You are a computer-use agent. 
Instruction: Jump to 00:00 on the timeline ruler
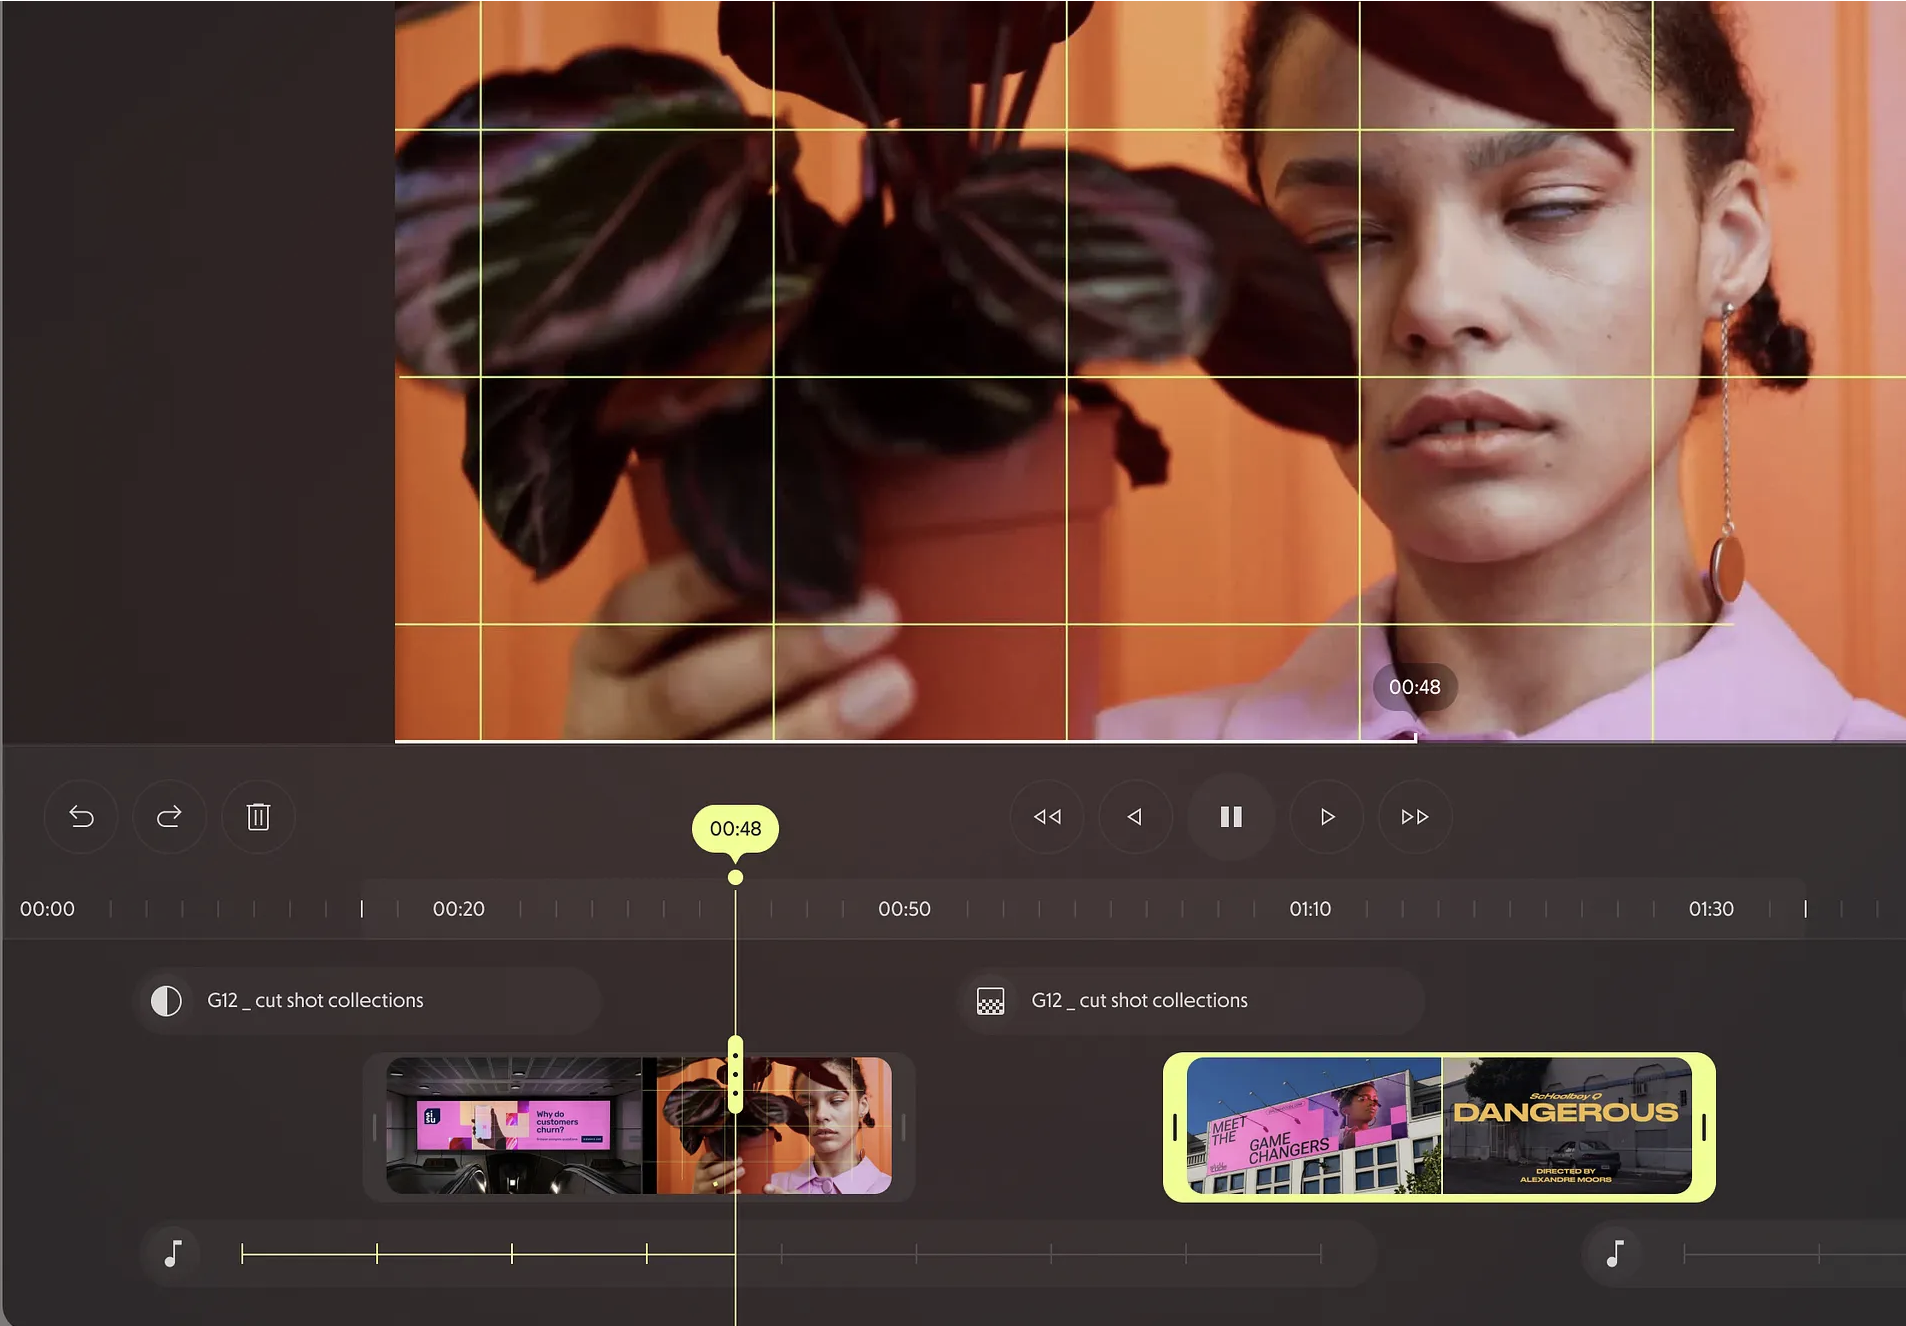[x=47, y=909]
